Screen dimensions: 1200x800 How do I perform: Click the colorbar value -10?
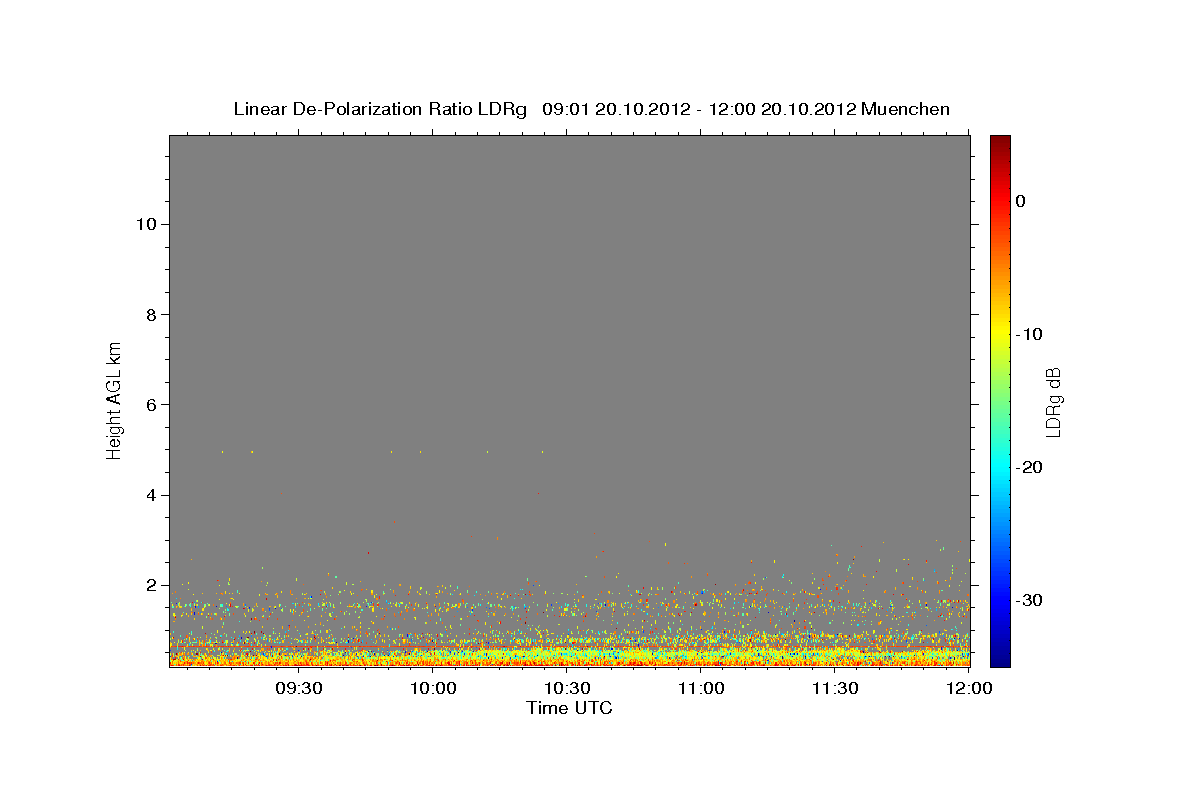point(1029,334)
